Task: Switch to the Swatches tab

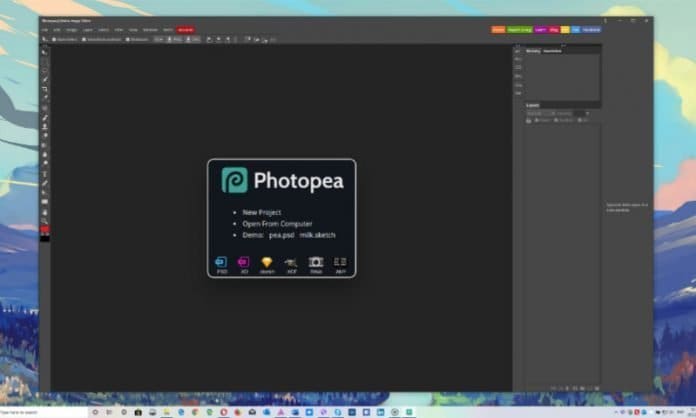Action: [552, 49]
